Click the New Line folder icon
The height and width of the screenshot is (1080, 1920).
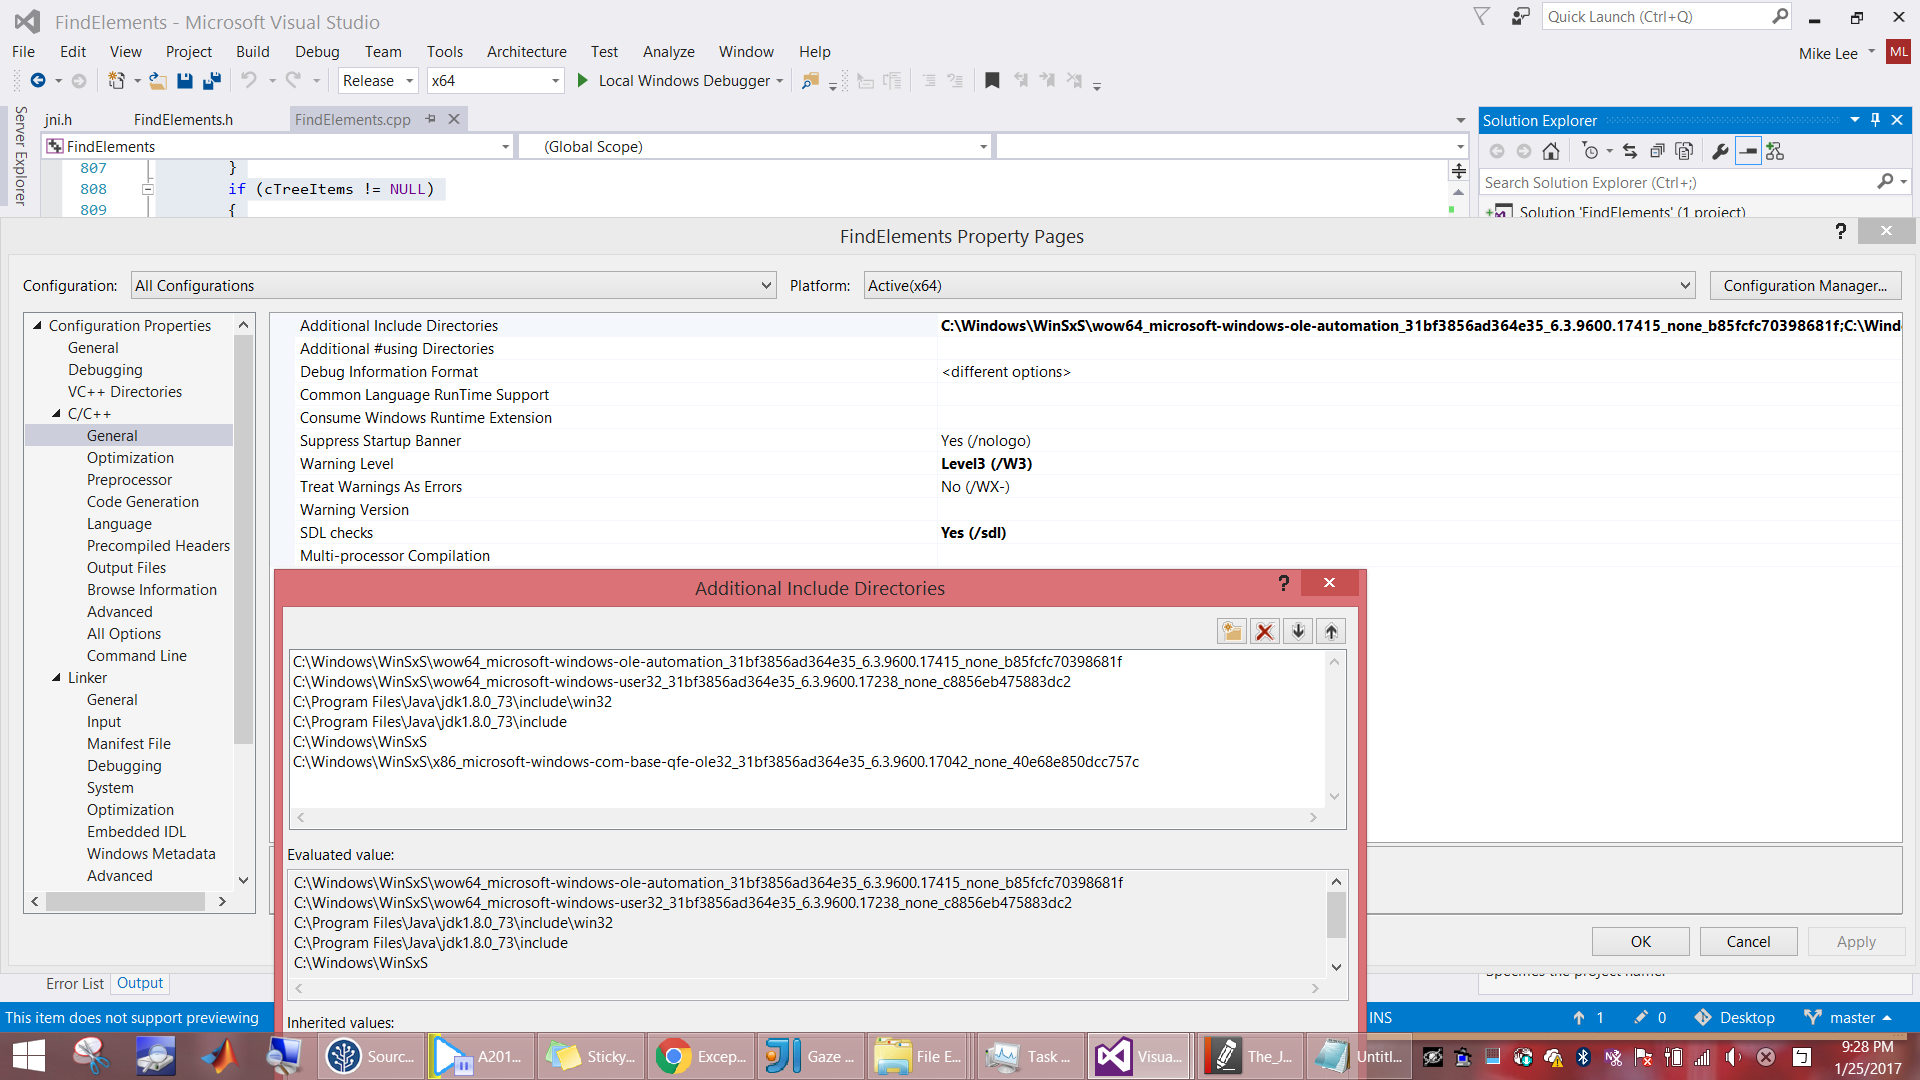[x=1231, y=631]
